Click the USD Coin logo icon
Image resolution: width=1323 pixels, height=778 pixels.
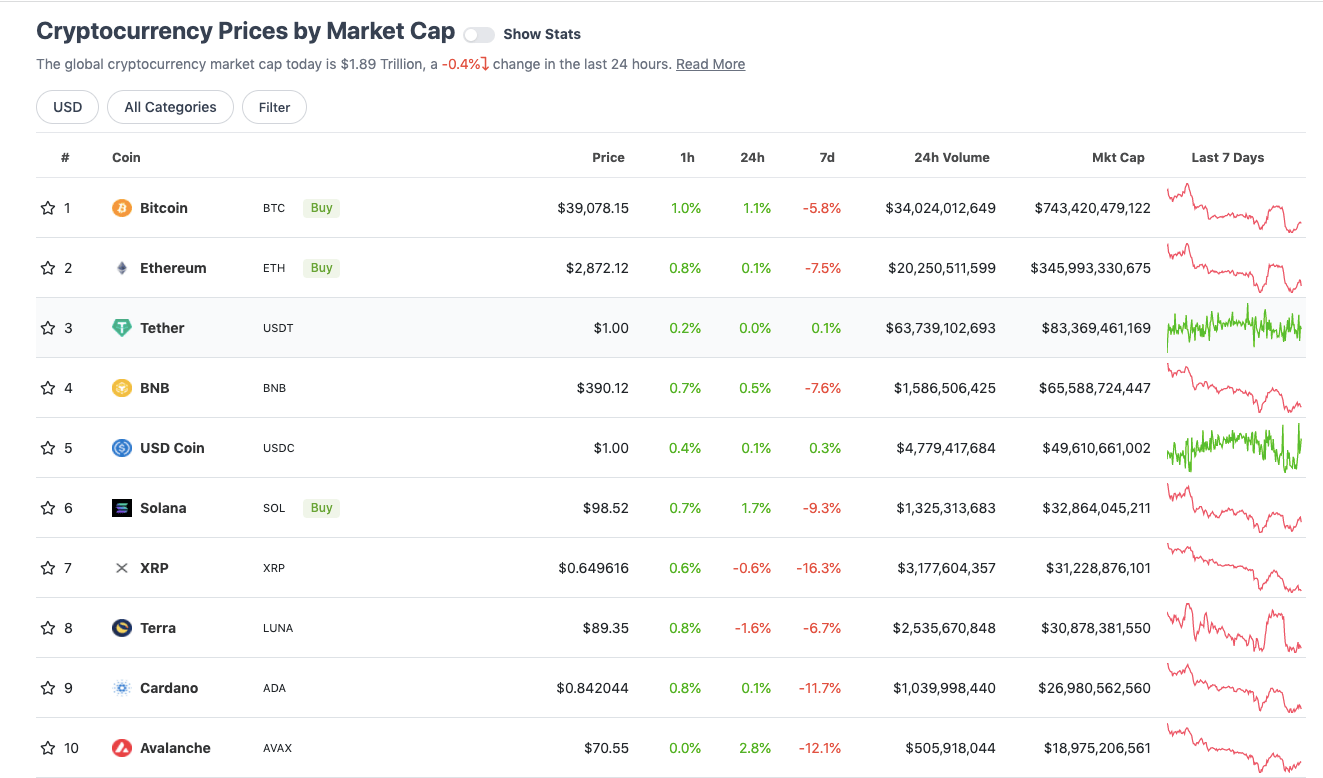[122, 448]
